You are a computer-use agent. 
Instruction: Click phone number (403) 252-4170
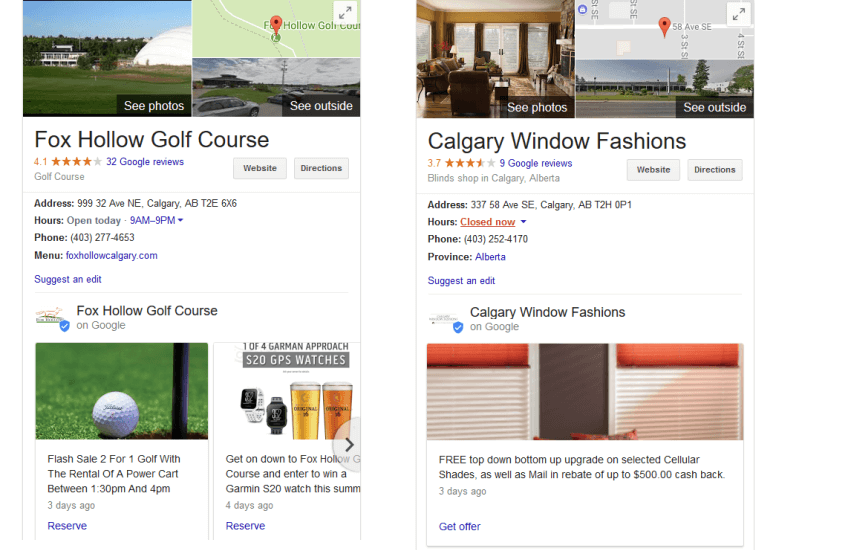click(x=496, y=239)
